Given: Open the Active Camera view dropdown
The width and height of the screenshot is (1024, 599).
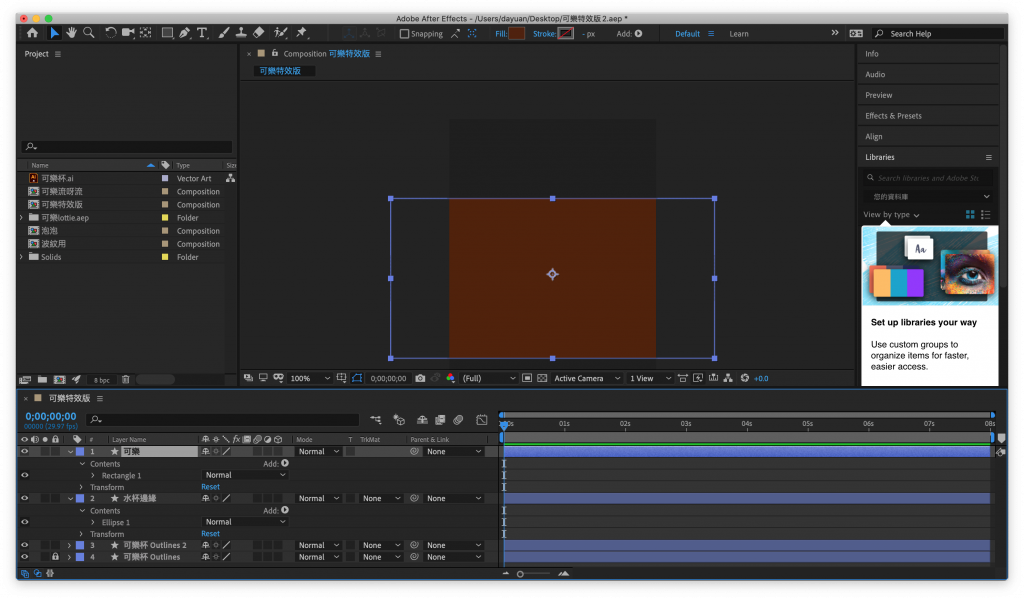Looking at the screenshot, I should pos(586,378).
